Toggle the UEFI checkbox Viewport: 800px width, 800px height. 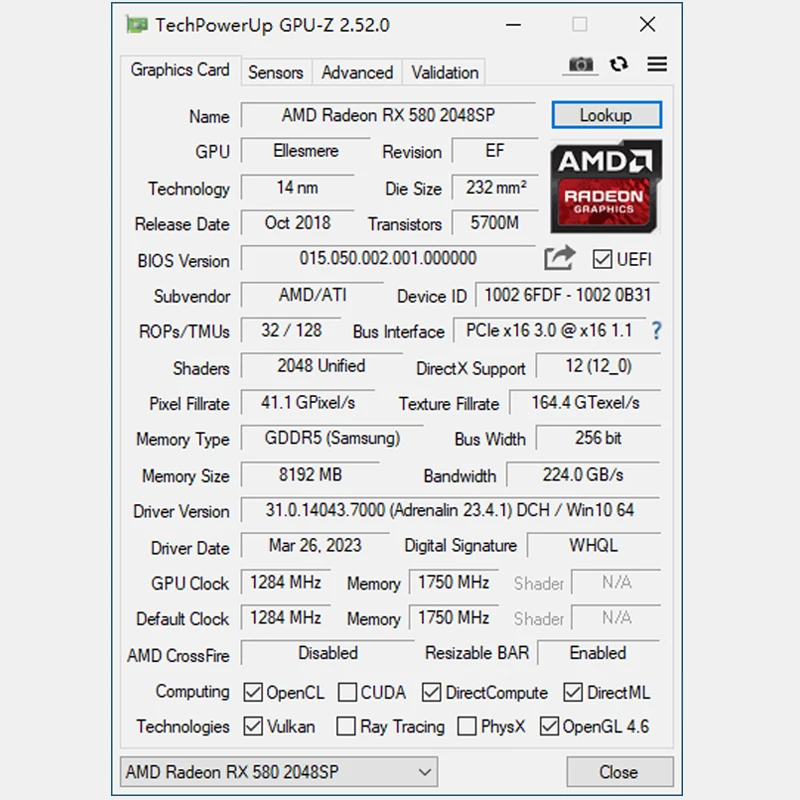[602, 259]
